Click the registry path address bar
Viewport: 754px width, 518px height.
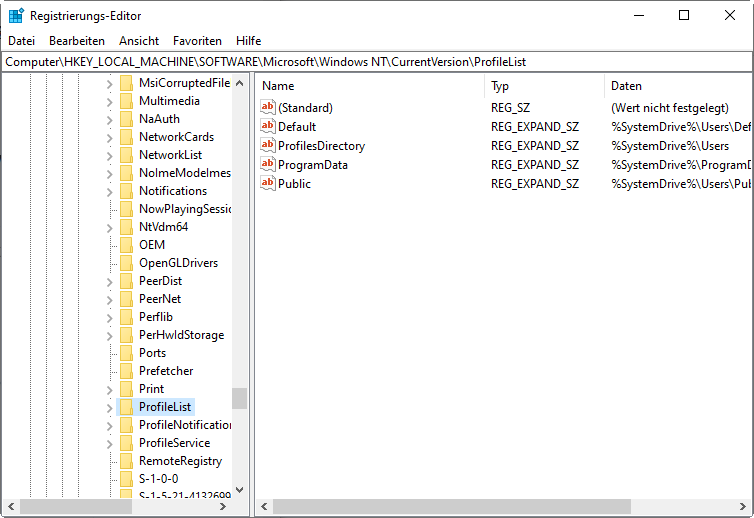click(x=377, y=62)
